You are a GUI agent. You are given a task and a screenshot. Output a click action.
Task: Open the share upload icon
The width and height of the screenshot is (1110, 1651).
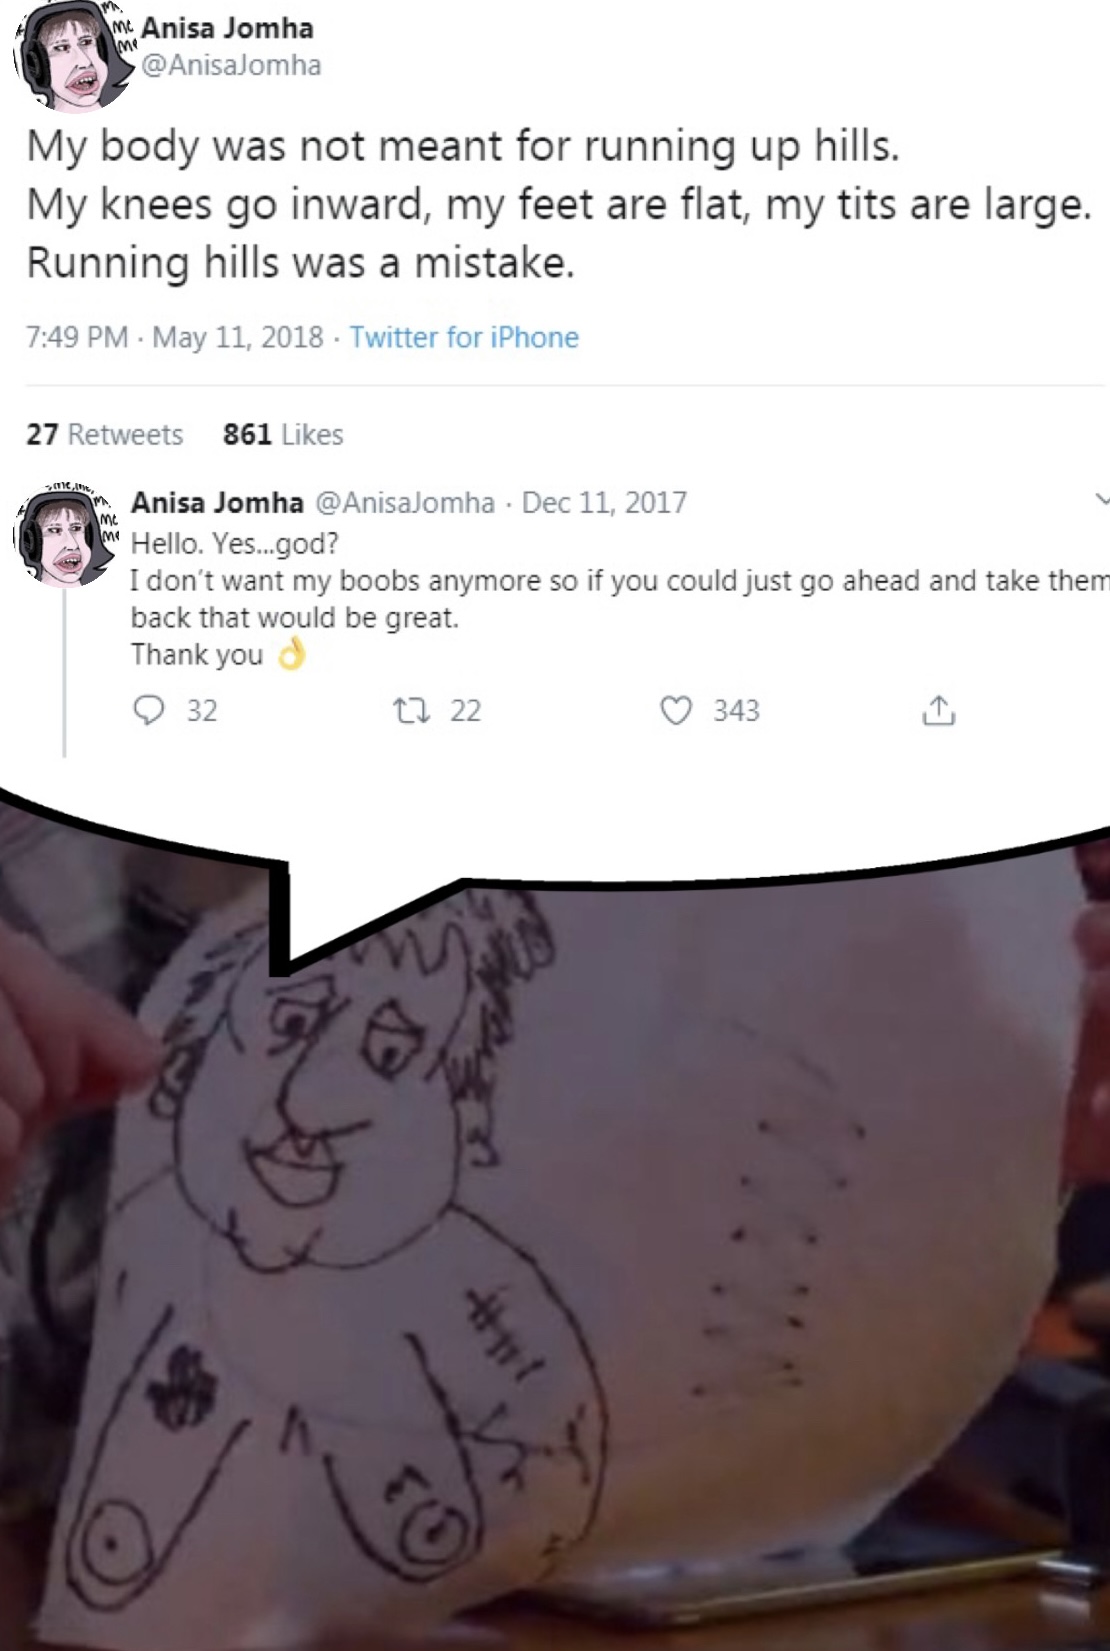(938, 710)
